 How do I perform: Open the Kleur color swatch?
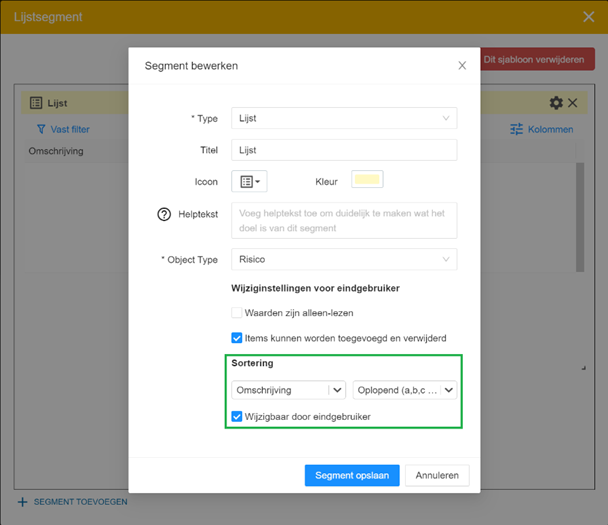(x=367, y=179)
